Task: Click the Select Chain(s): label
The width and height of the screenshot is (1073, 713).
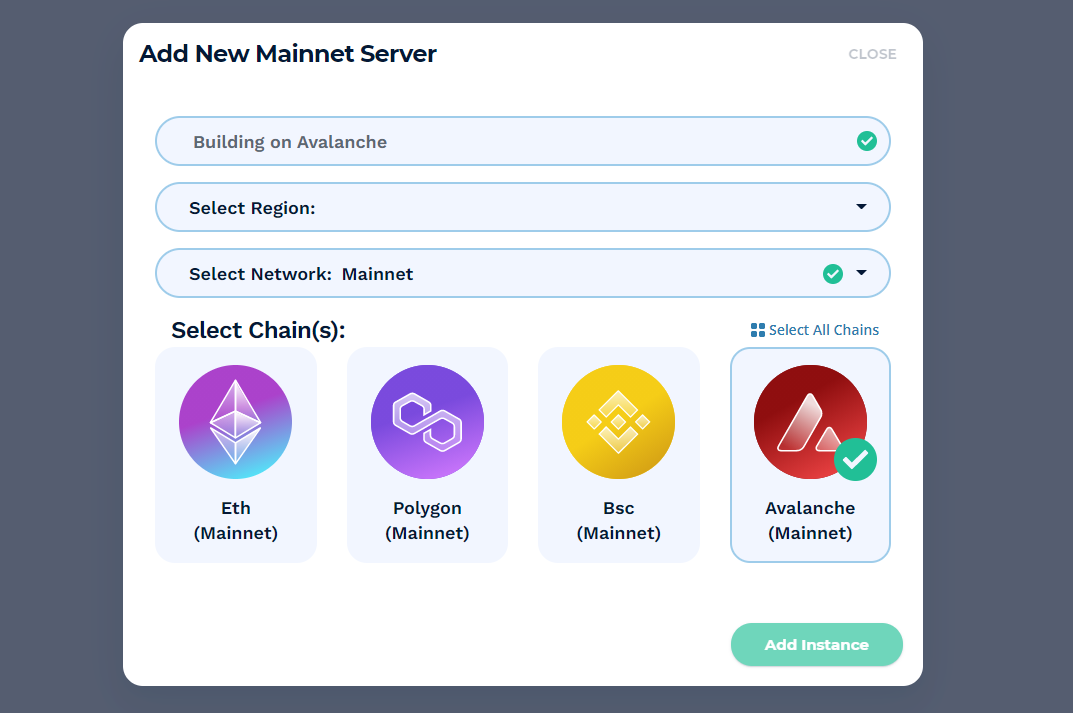Action: [x=258, y=330]
